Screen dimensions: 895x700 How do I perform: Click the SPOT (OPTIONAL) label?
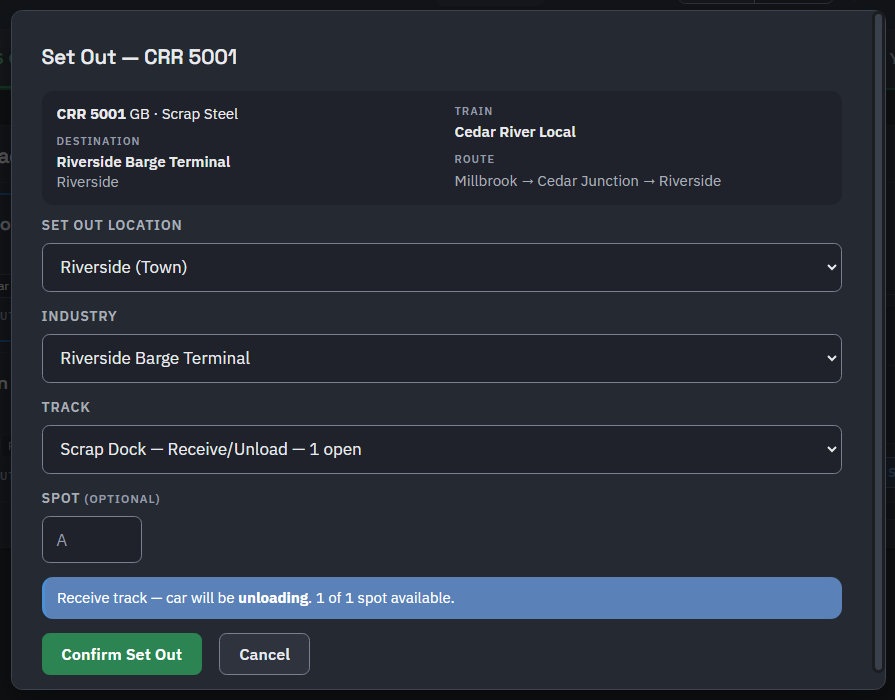(x=100, y=498)
